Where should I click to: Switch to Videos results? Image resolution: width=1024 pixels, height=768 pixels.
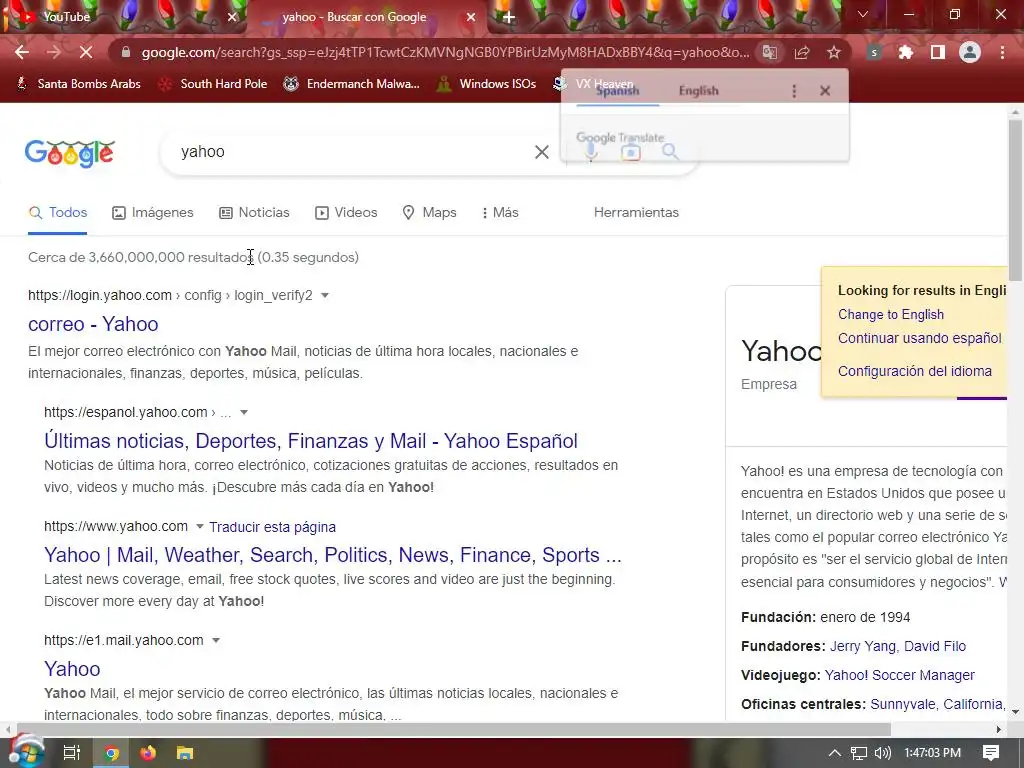click(346, 212)
